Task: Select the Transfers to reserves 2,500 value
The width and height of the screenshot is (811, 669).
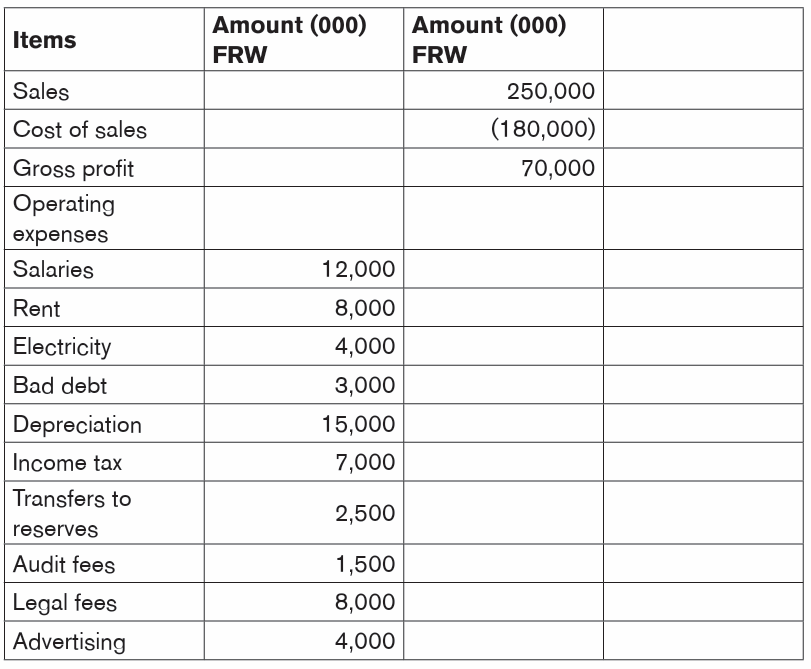Action: click(x=365, y=513)
